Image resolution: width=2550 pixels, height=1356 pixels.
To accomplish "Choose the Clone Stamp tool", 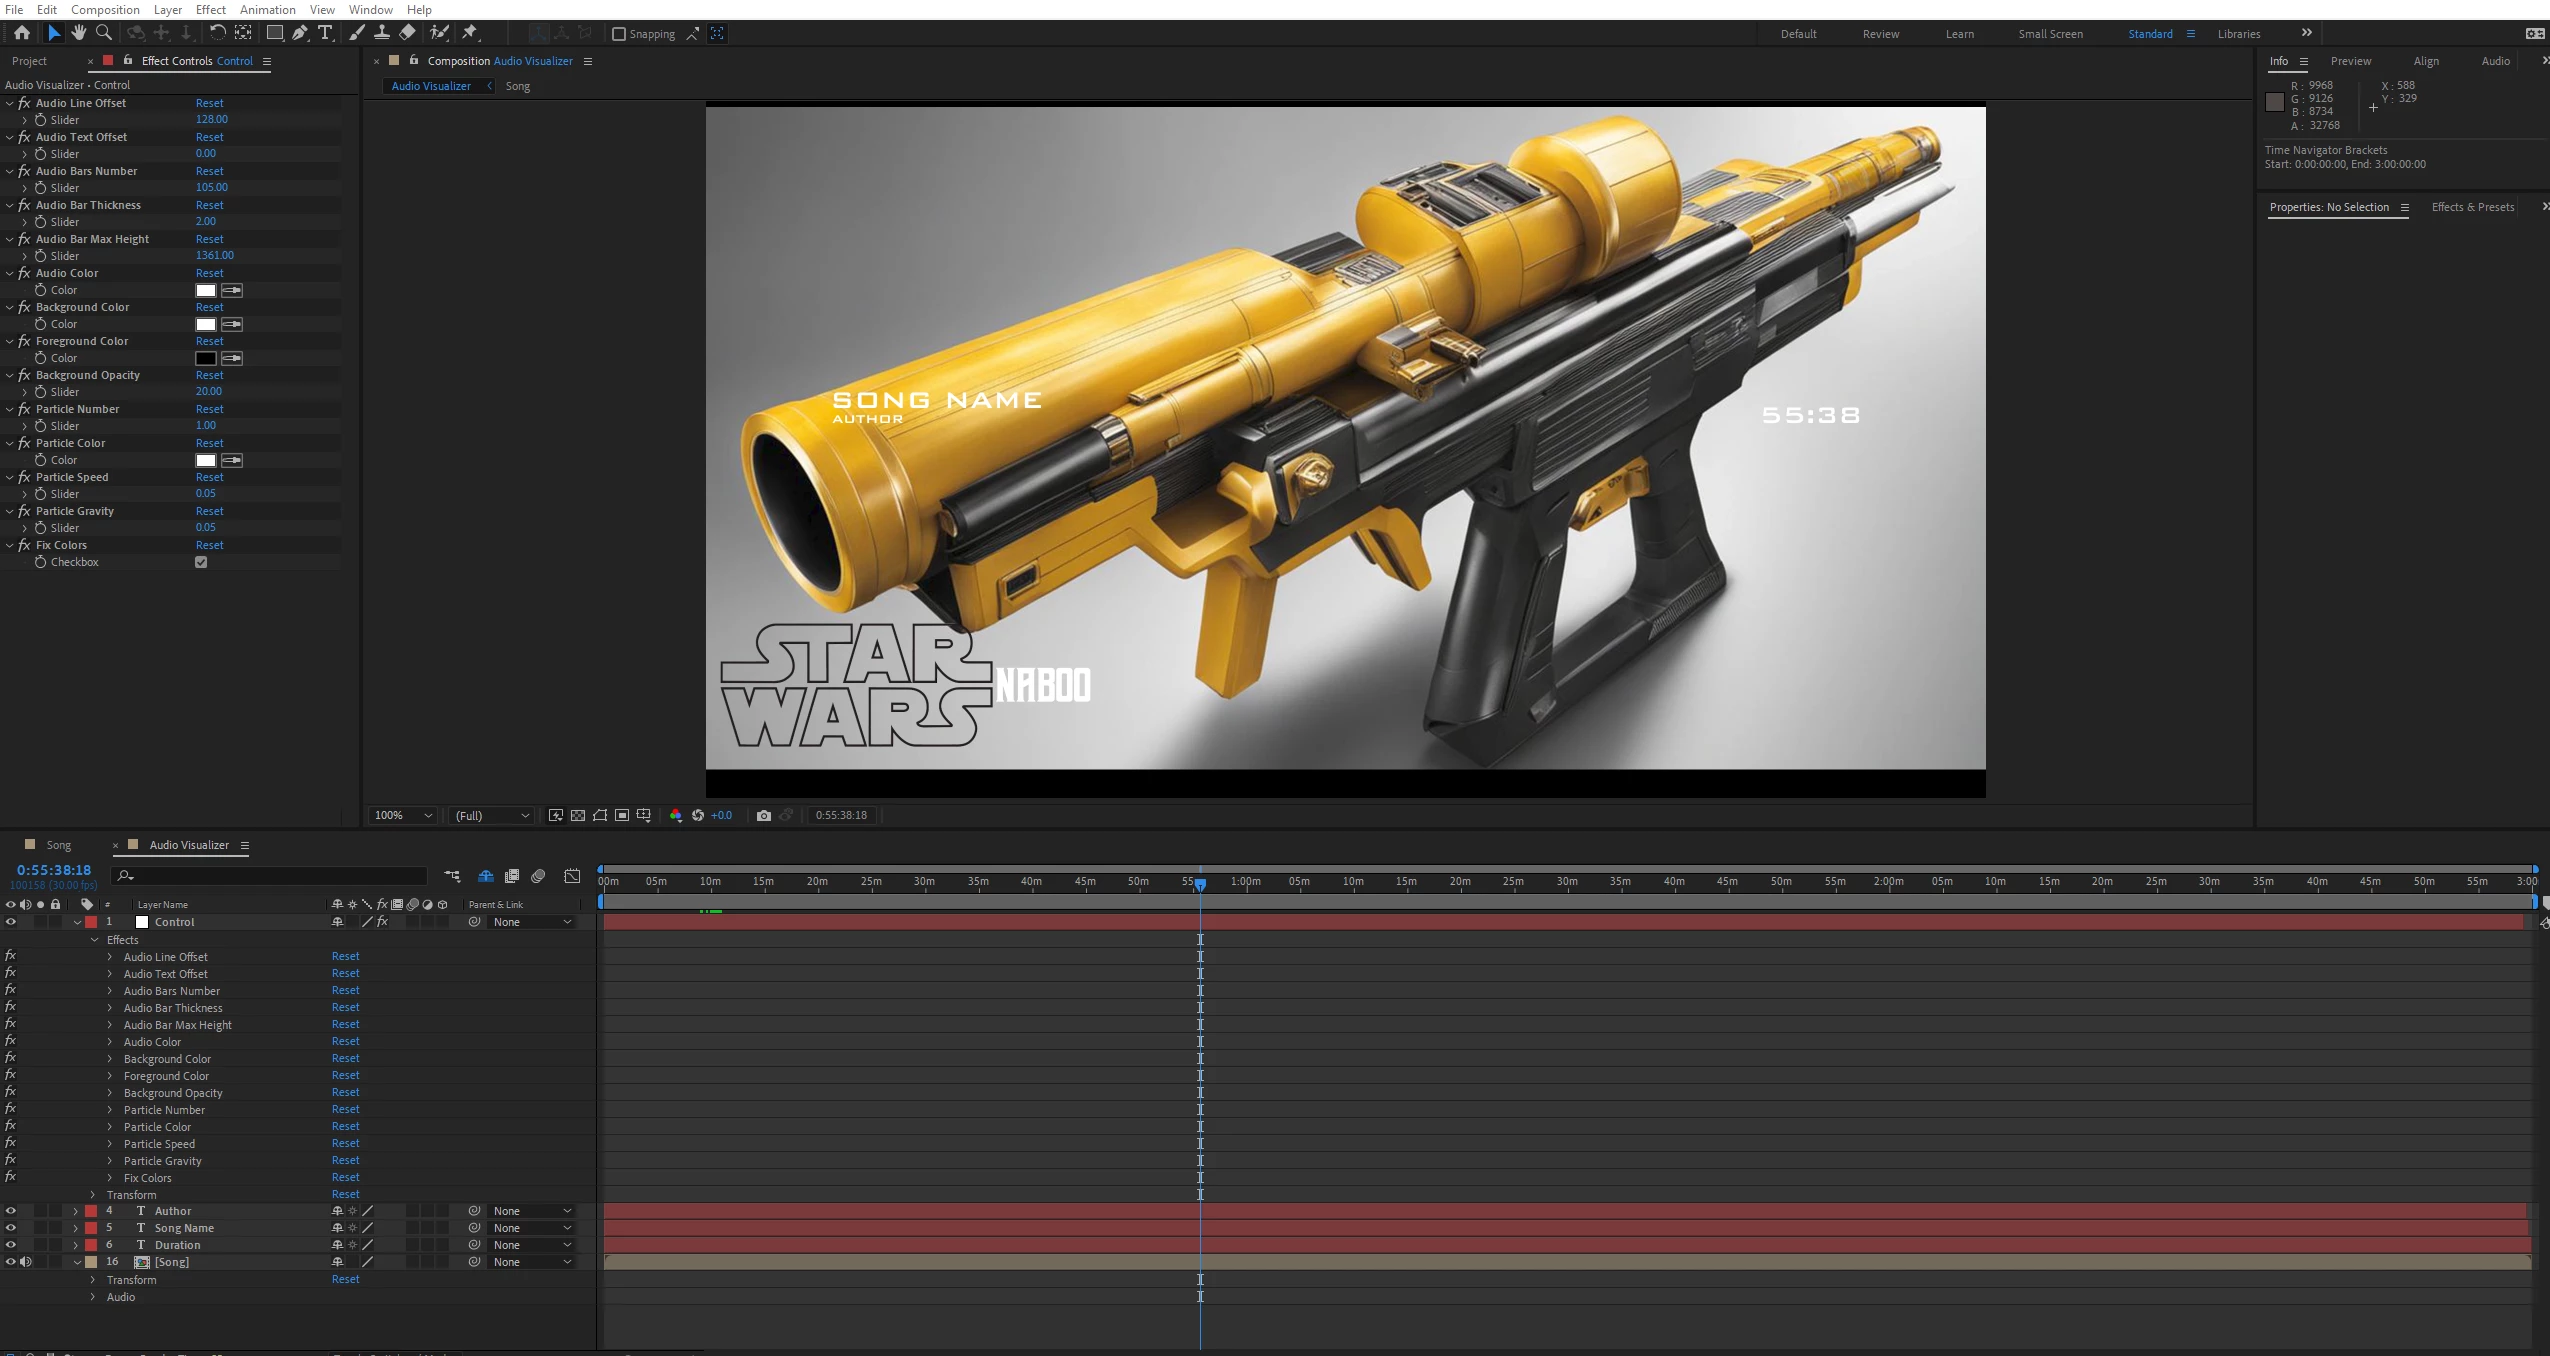I will tap(381, 33).
